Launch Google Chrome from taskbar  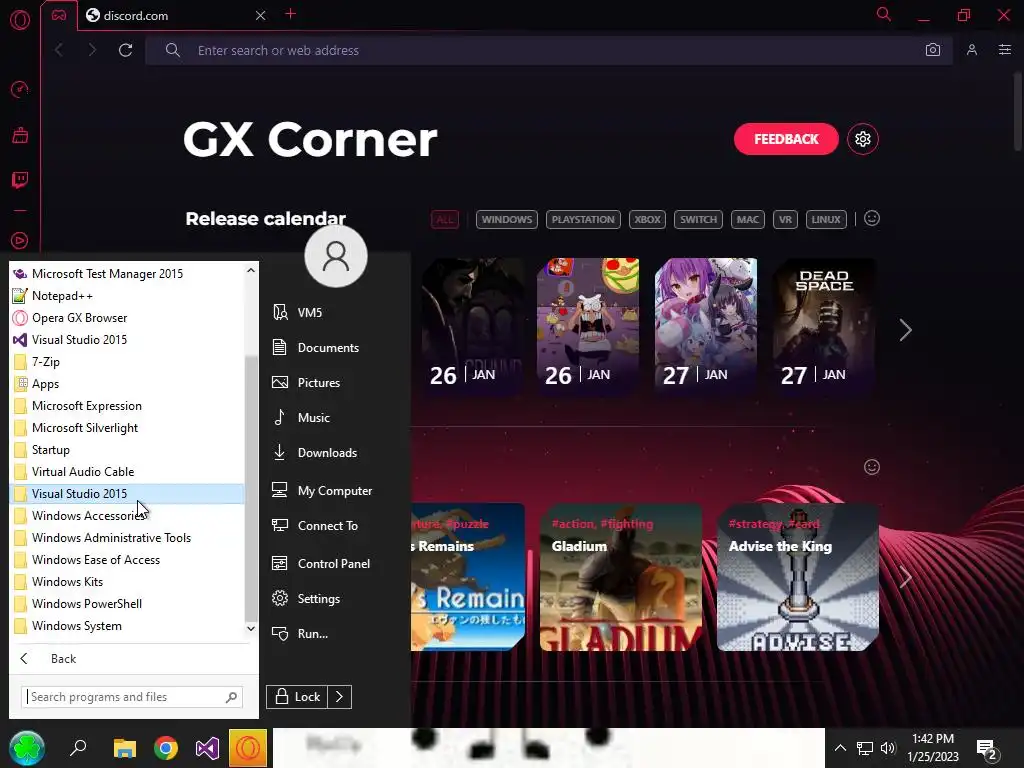point(166,748)
